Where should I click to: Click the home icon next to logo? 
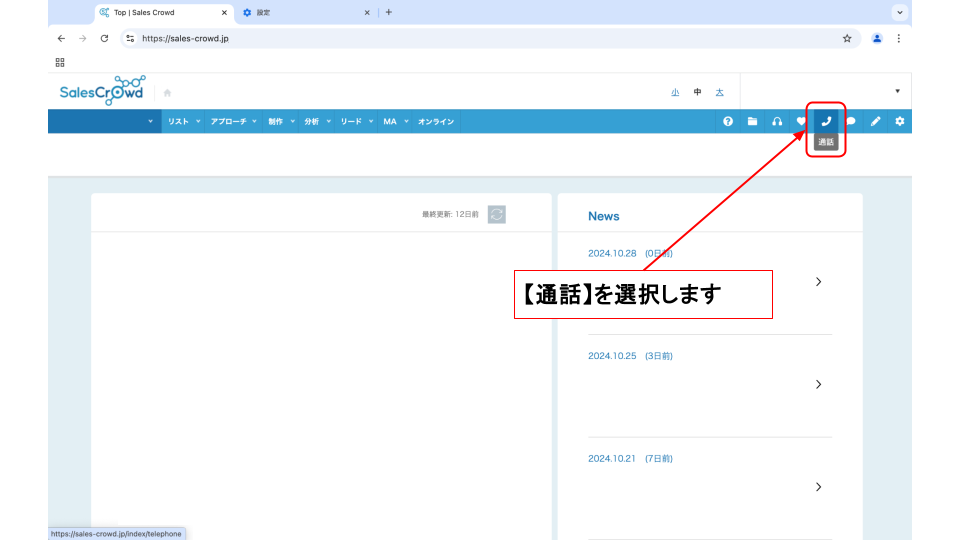[x=167, y=93]
